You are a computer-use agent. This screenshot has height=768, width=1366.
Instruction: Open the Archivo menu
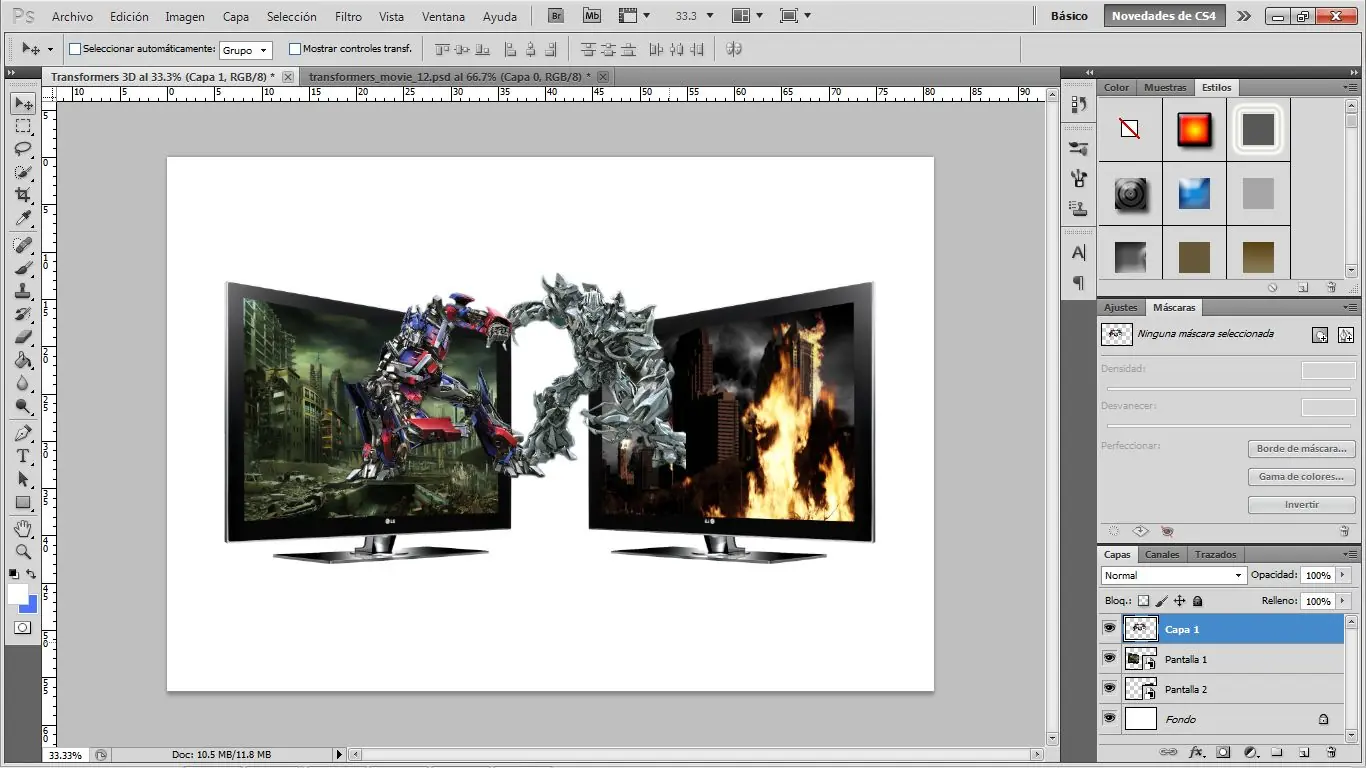(72, 17)
